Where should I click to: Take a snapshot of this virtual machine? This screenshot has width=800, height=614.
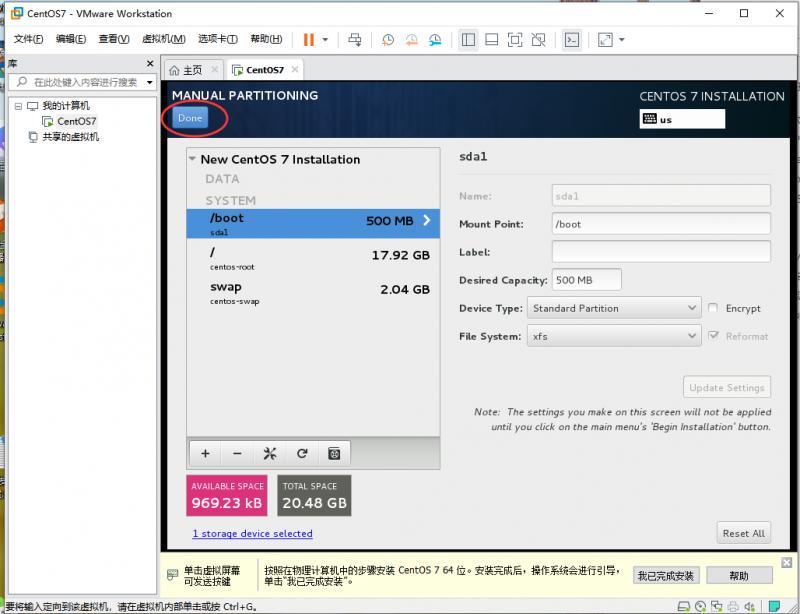click(388, 40)
